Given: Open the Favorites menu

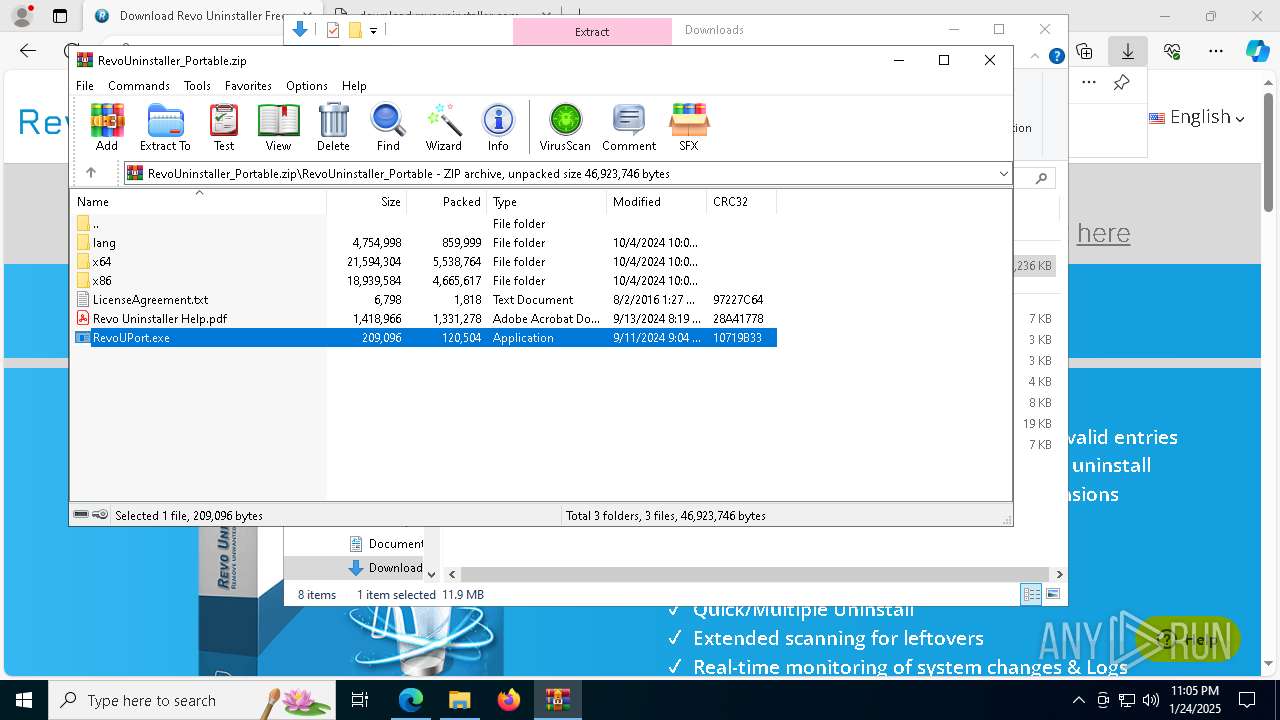Looking at the screenshot, I should [248, 86].
